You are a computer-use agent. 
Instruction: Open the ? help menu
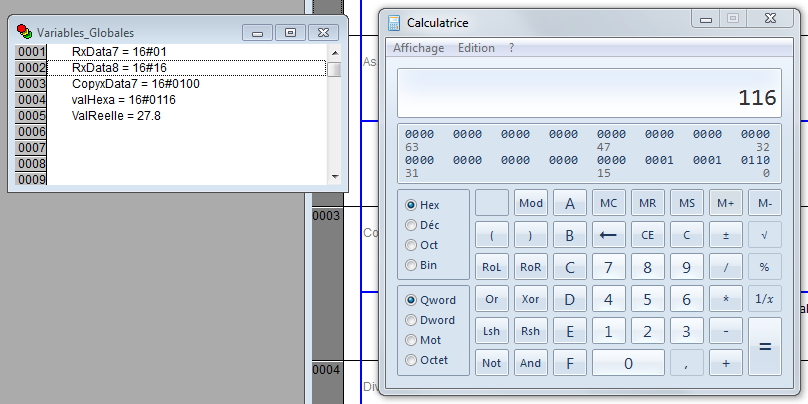512,48
